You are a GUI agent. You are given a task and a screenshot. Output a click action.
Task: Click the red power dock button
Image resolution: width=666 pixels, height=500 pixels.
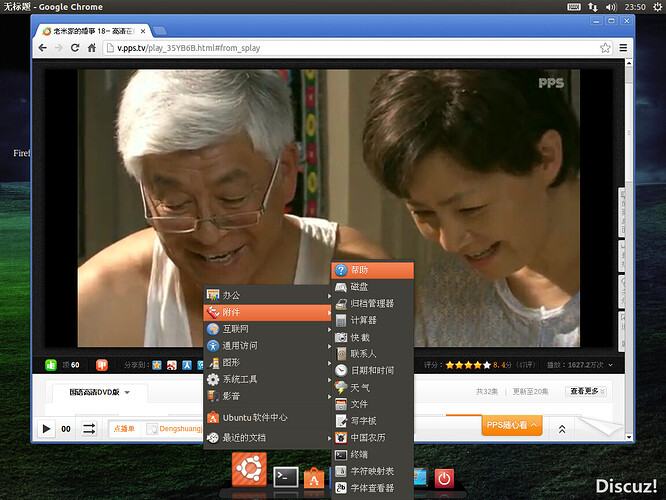(x=444, y=478)
